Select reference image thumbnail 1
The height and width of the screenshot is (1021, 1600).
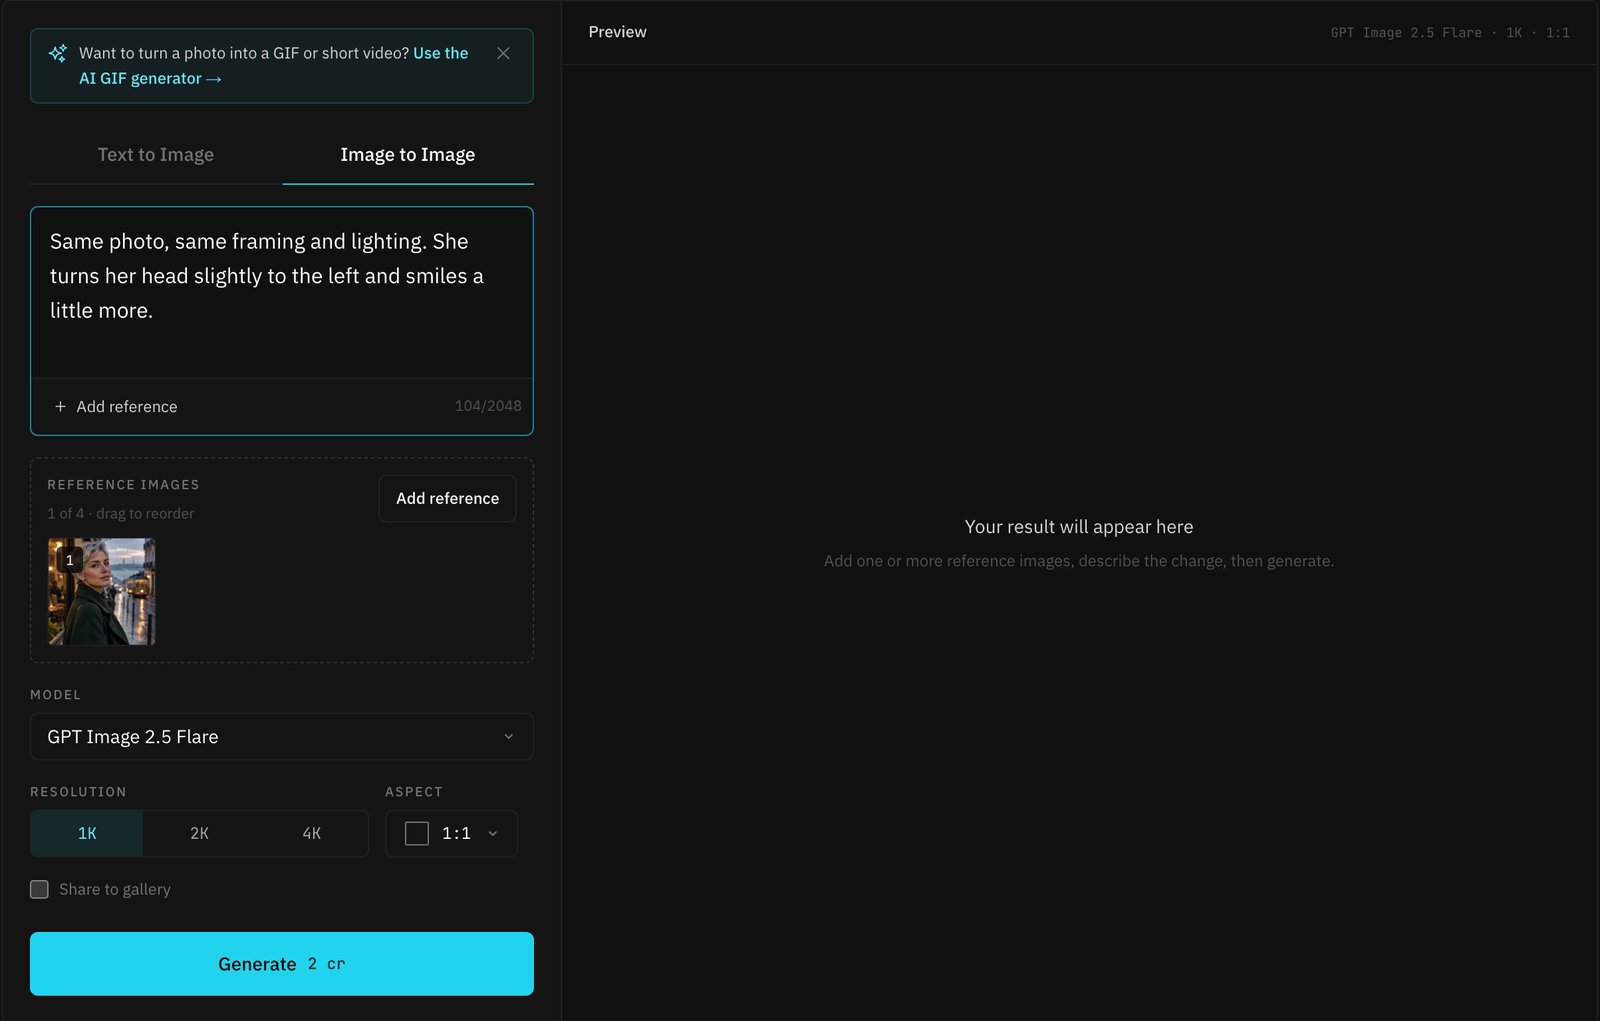click(102, 591)
